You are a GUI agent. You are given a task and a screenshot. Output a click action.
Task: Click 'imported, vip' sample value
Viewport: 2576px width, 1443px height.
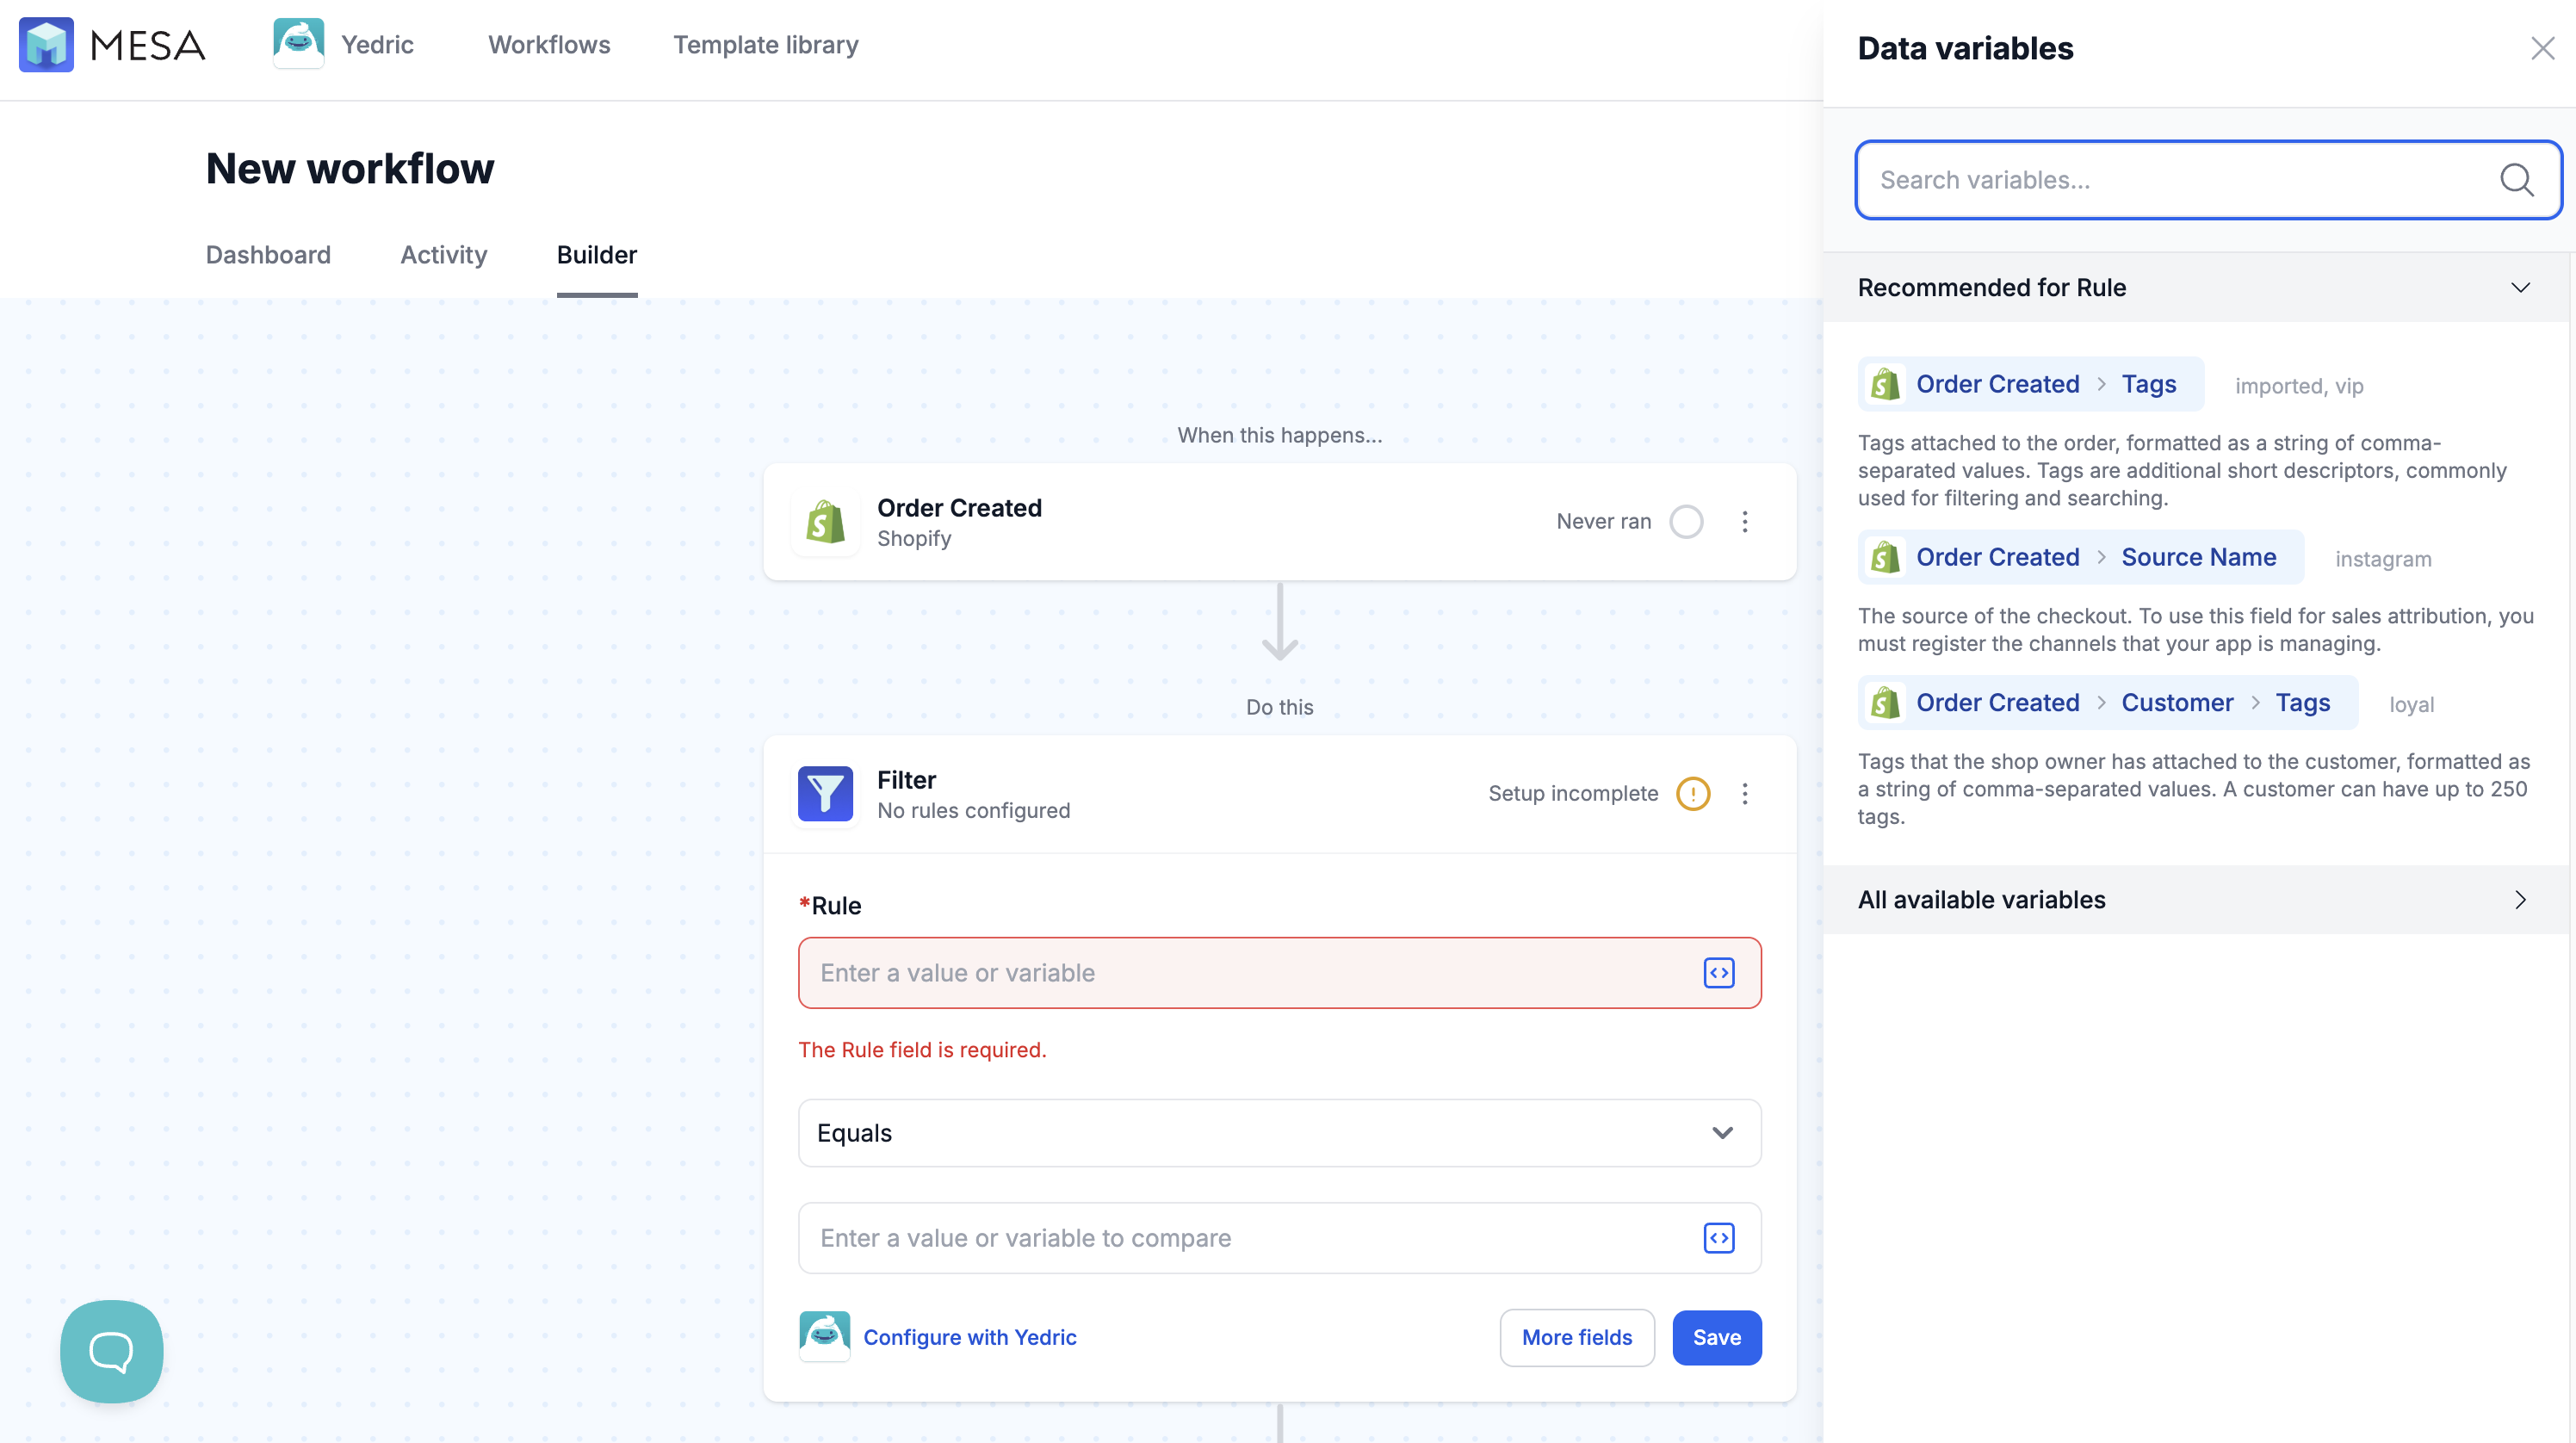[2299, 386]
